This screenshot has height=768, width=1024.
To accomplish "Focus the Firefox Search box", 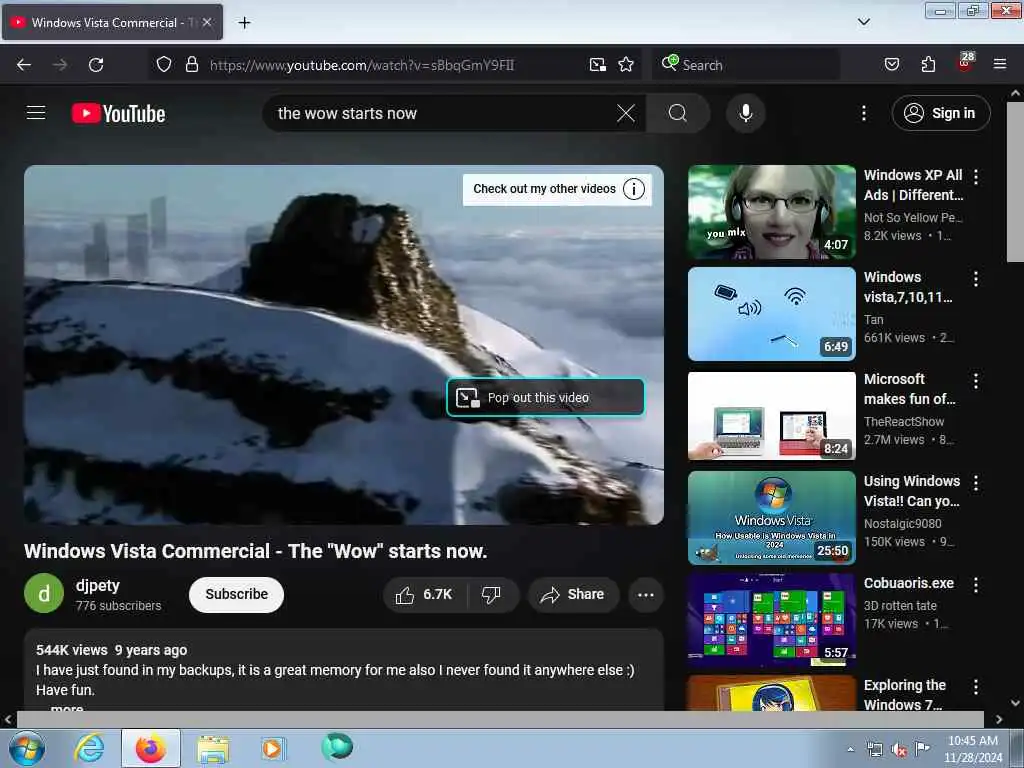I will 746,65.
